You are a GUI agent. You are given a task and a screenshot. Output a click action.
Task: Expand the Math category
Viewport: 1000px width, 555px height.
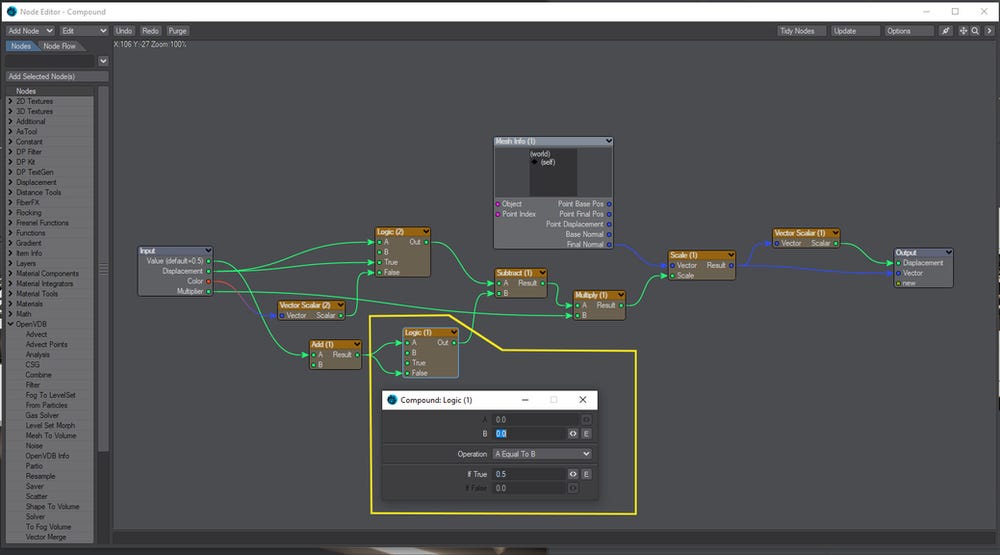click(10, 314)
